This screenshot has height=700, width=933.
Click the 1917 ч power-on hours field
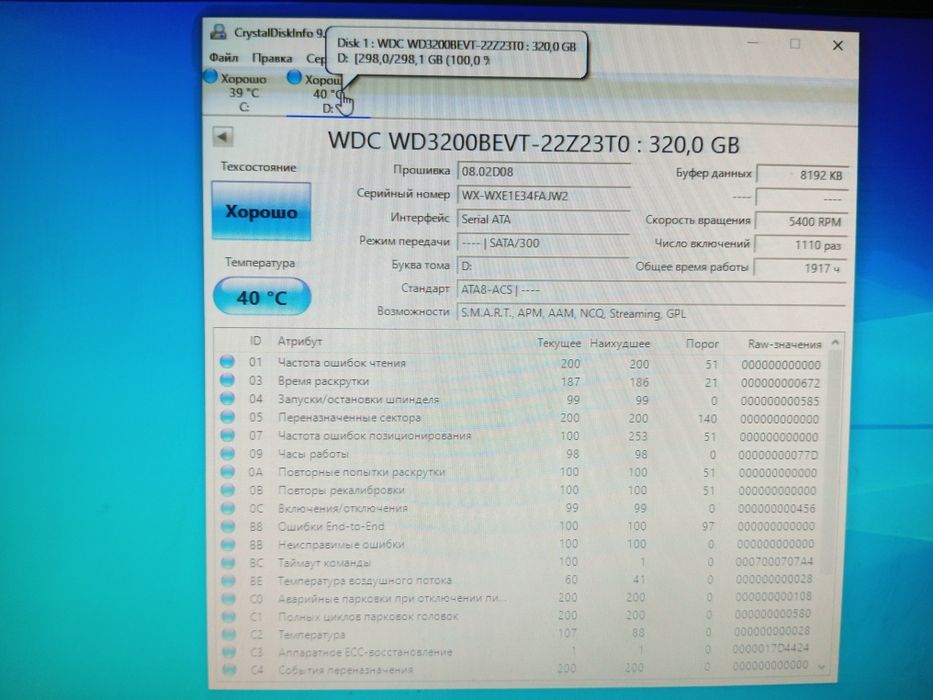click(801, 268)
